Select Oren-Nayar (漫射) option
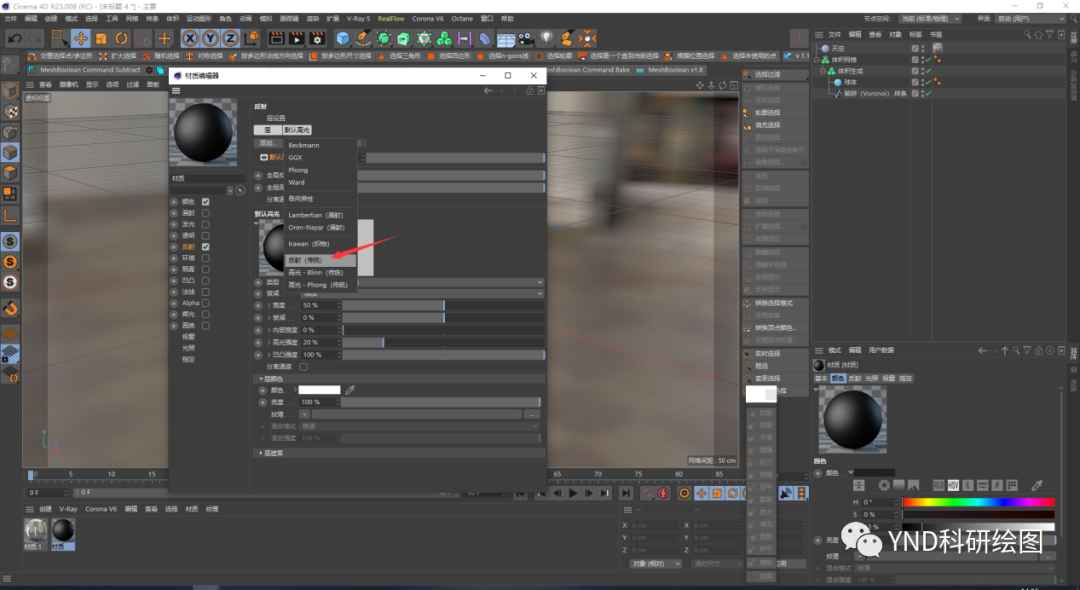The image size is (1080, 590). [320, 227]
